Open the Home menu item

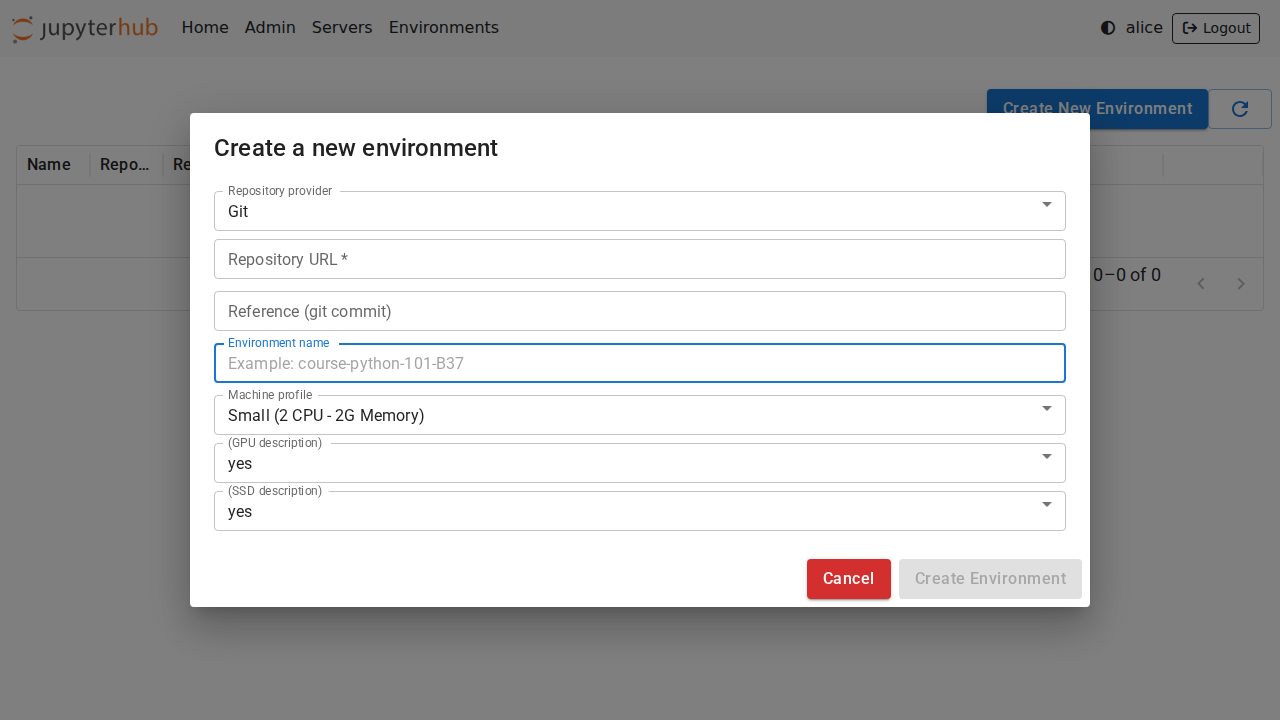(205, 28)
